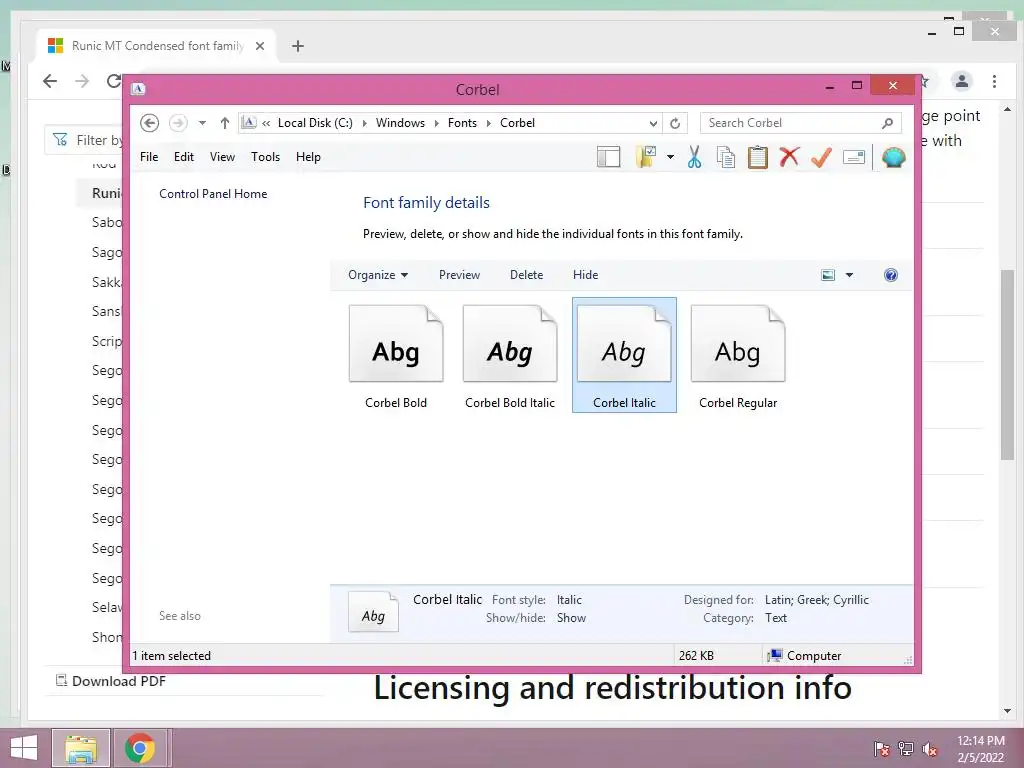Open Control Panel Home link
The height and width of the screenshot is (768, 1024).
pyautogui.click(x=213, y=194)
